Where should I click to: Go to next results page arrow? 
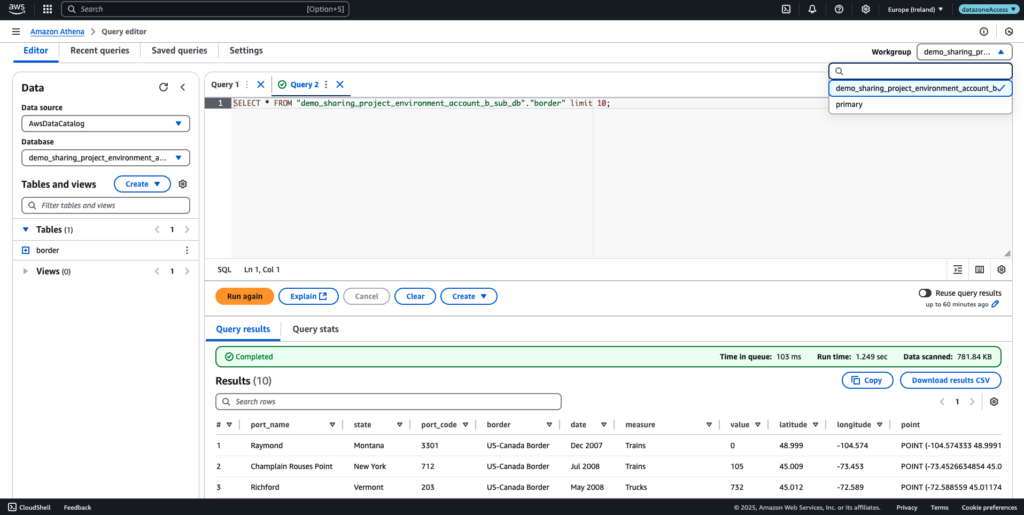[x=972, y=401]
